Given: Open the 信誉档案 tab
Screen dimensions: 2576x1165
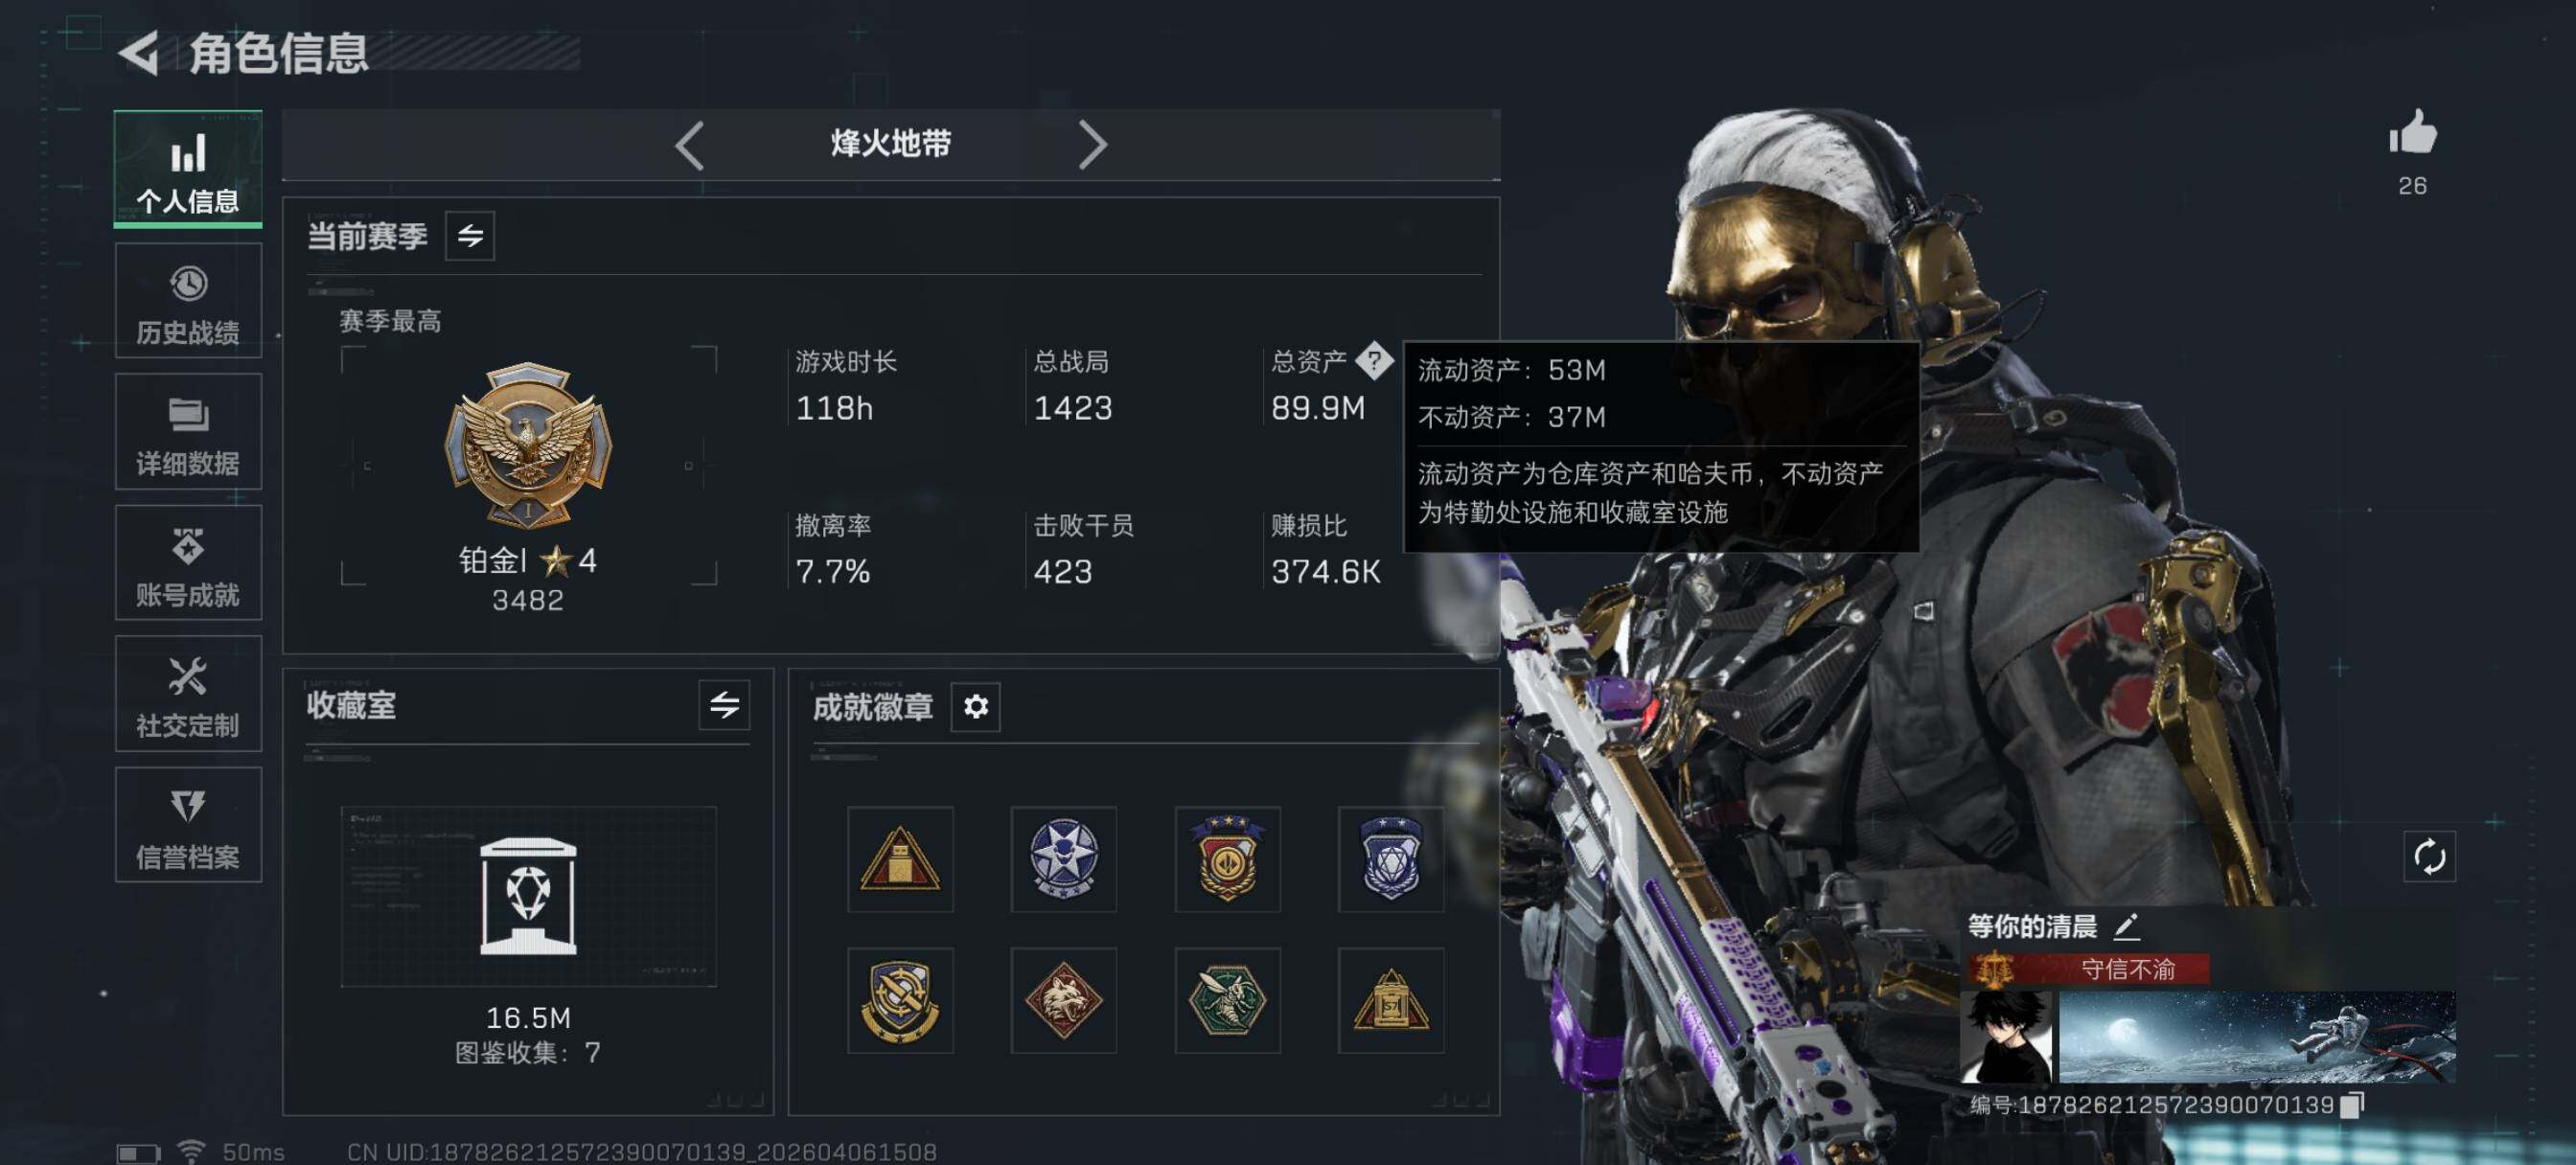Looking at the screenshot, I should (x=188, y=825).
